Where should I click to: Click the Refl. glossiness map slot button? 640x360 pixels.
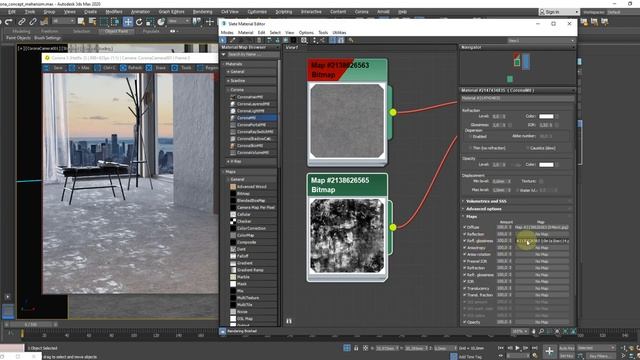point(542,241)
